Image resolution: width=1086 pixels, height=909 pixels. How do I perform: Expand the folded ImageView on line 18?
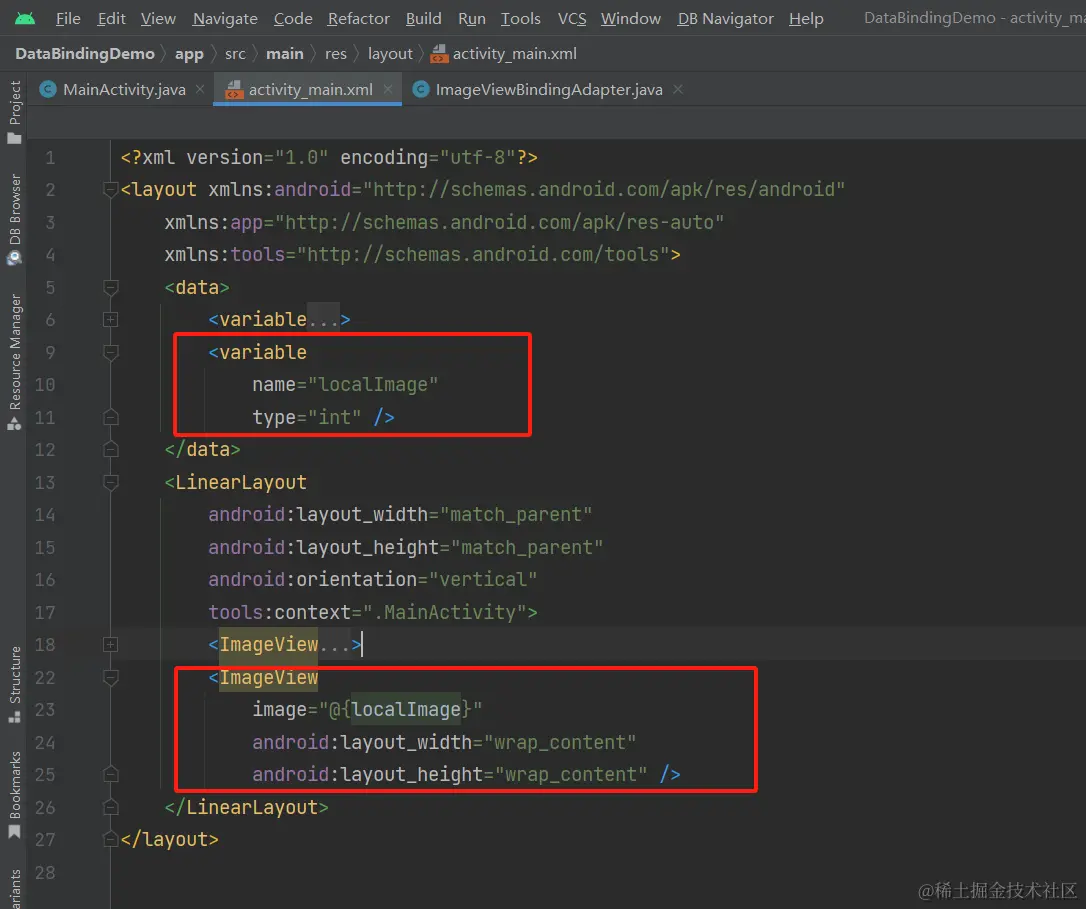[110, 644]
